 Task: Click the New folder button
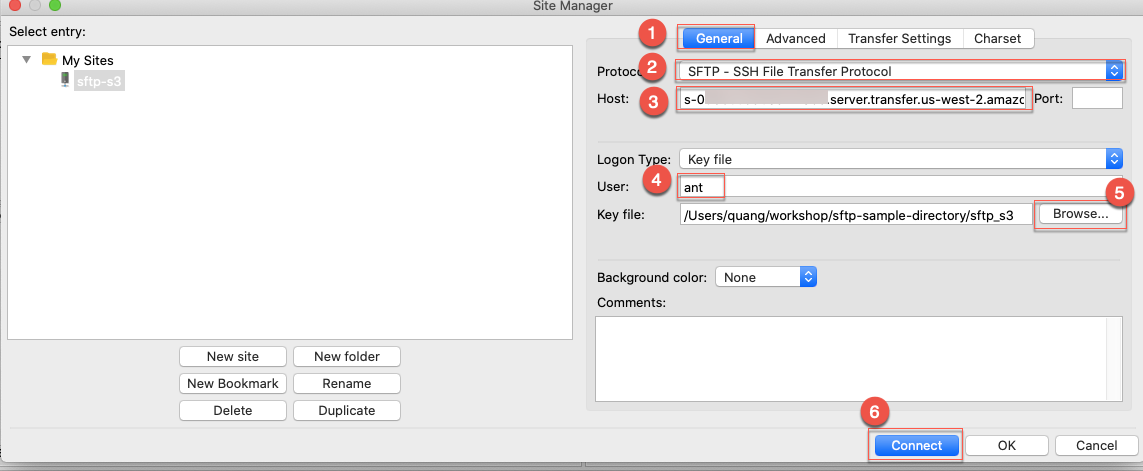pyautogui.click(x=346, y=357)
